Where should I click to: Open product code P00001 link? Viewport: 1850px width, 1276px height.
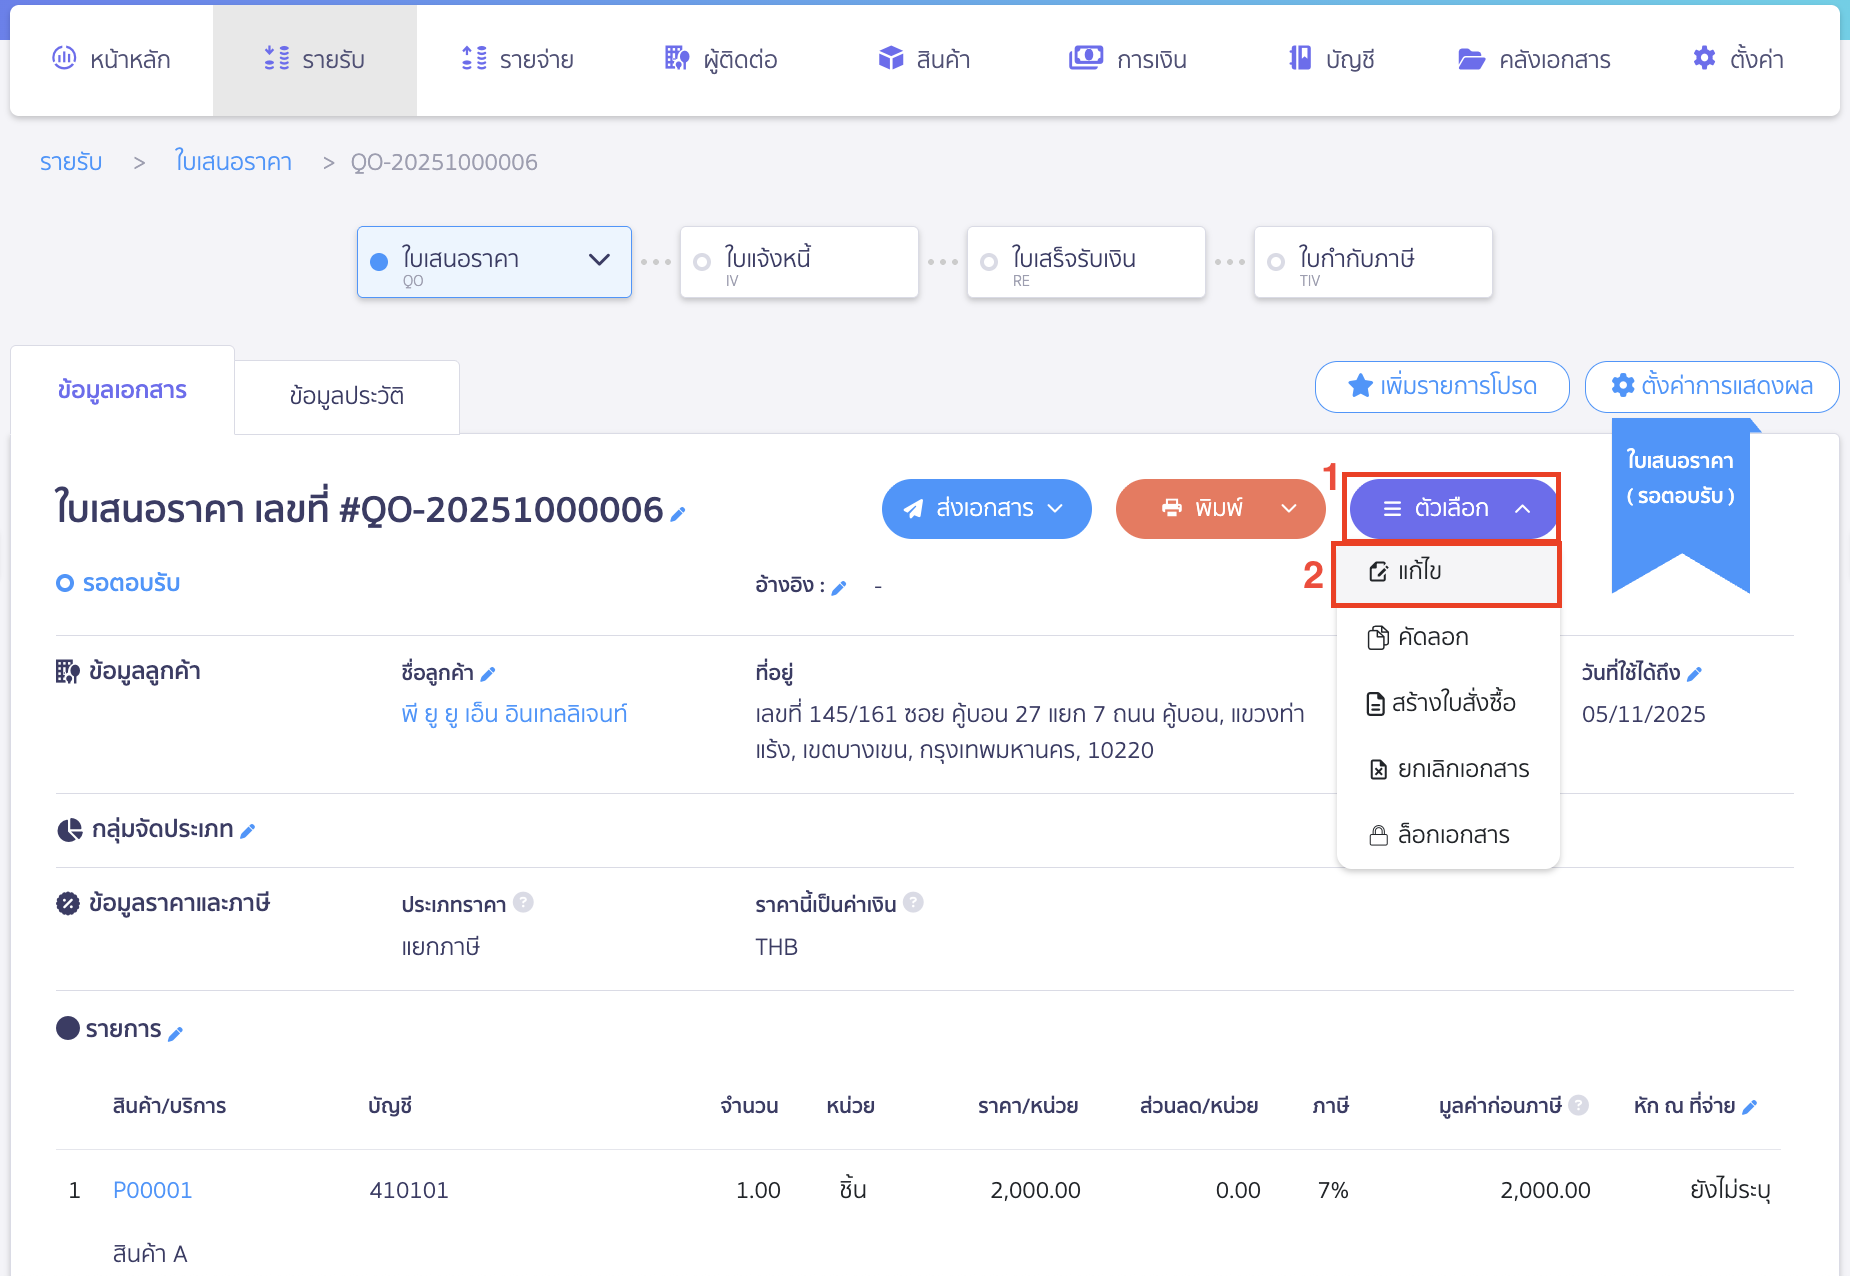152,1190
